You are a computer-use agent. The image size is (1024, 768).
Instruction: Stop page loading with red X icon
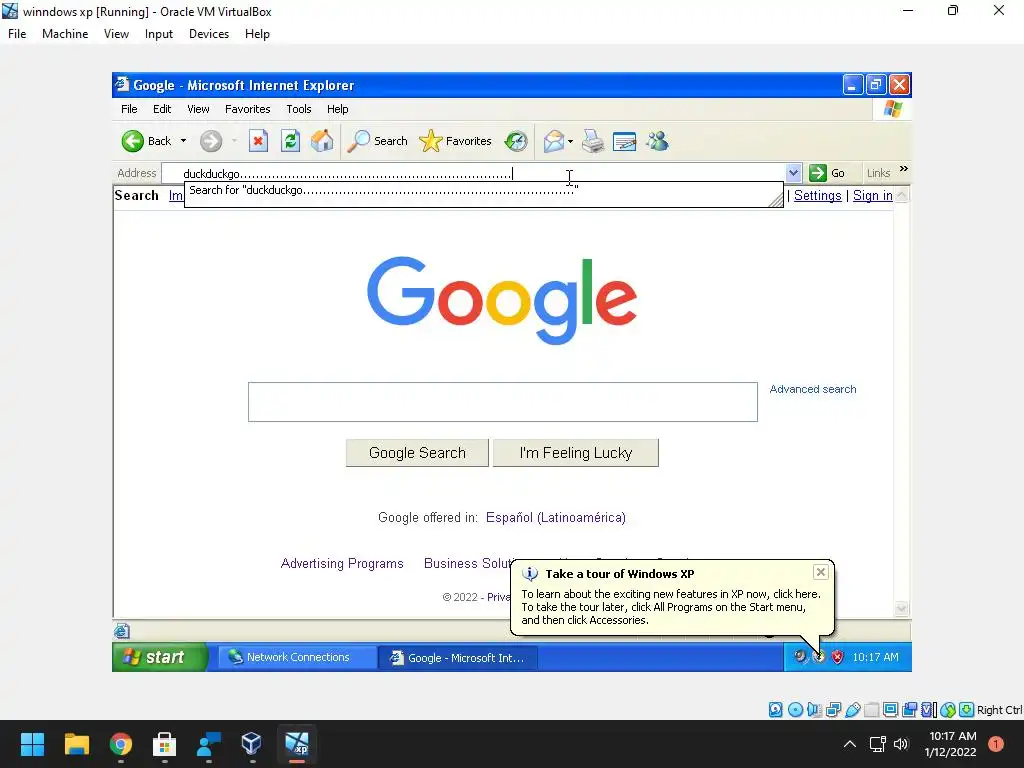259,141
